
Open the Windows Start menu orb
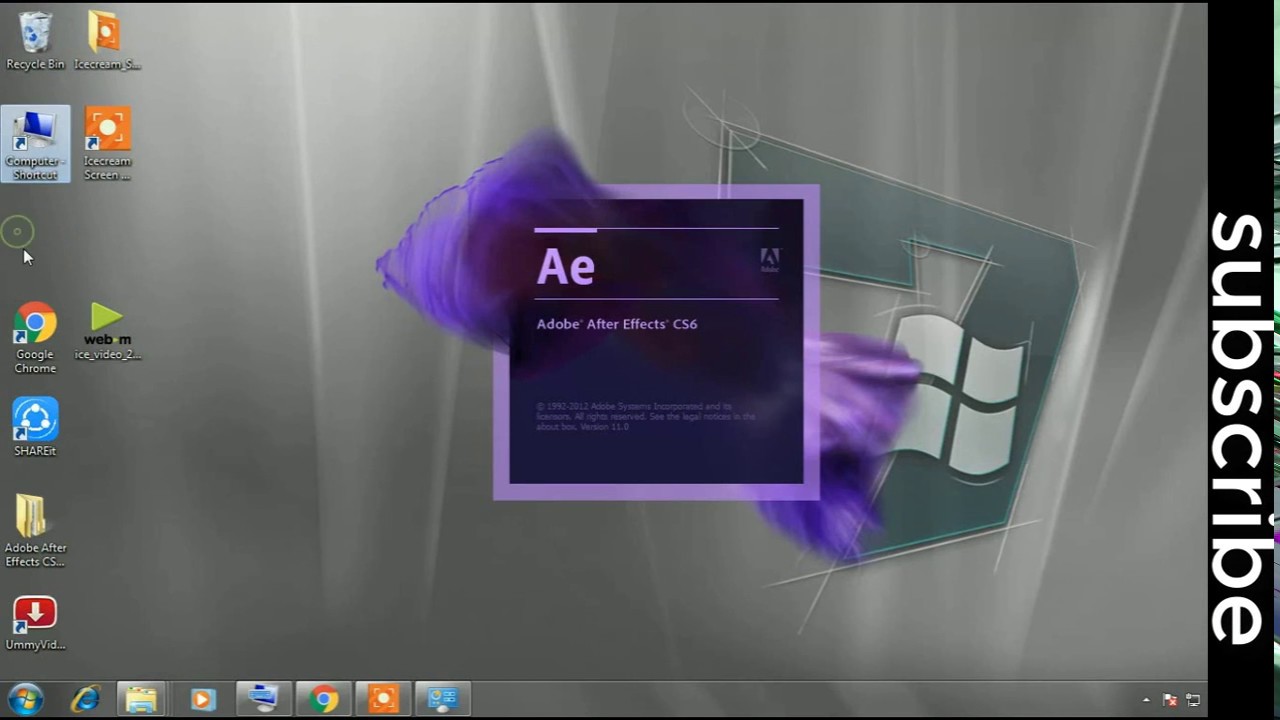coord(25,699)
